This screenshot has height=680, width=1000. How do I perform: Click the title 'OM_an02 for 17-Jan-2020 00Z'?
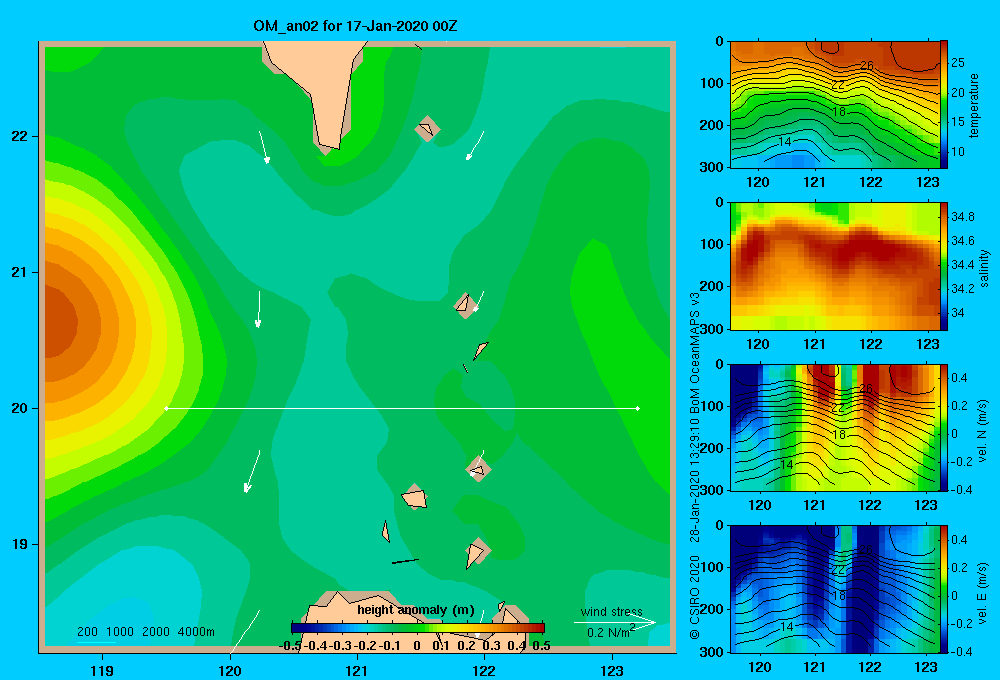(x=355, y=26)
